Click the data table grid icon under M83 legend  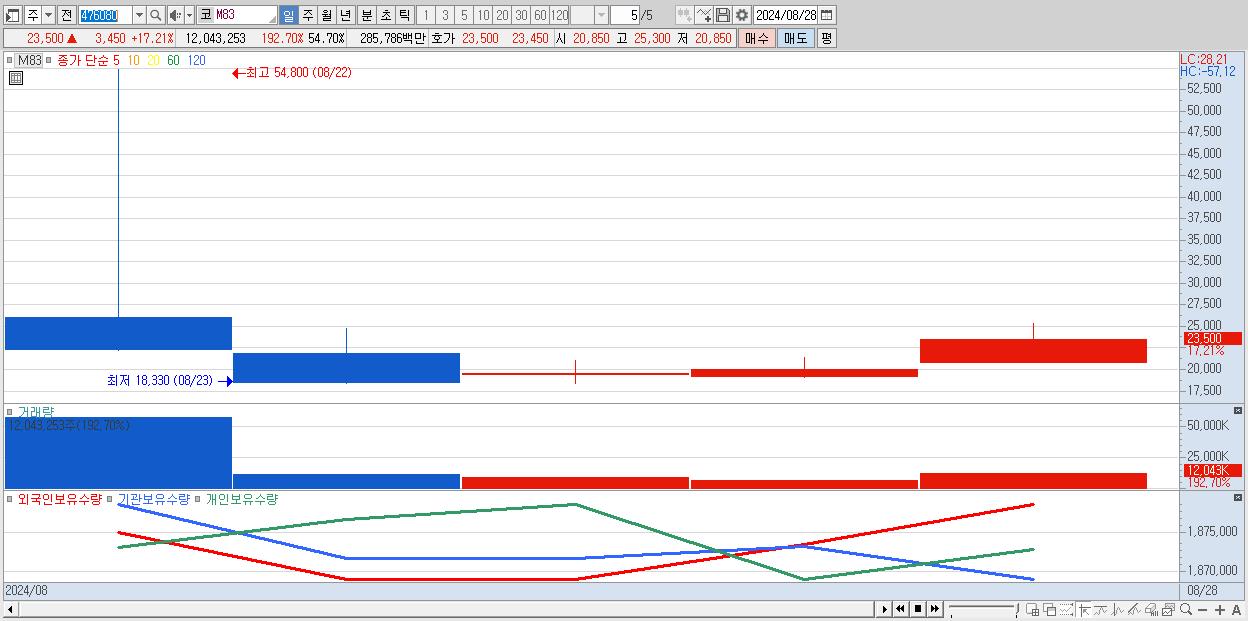pos(15,78)
